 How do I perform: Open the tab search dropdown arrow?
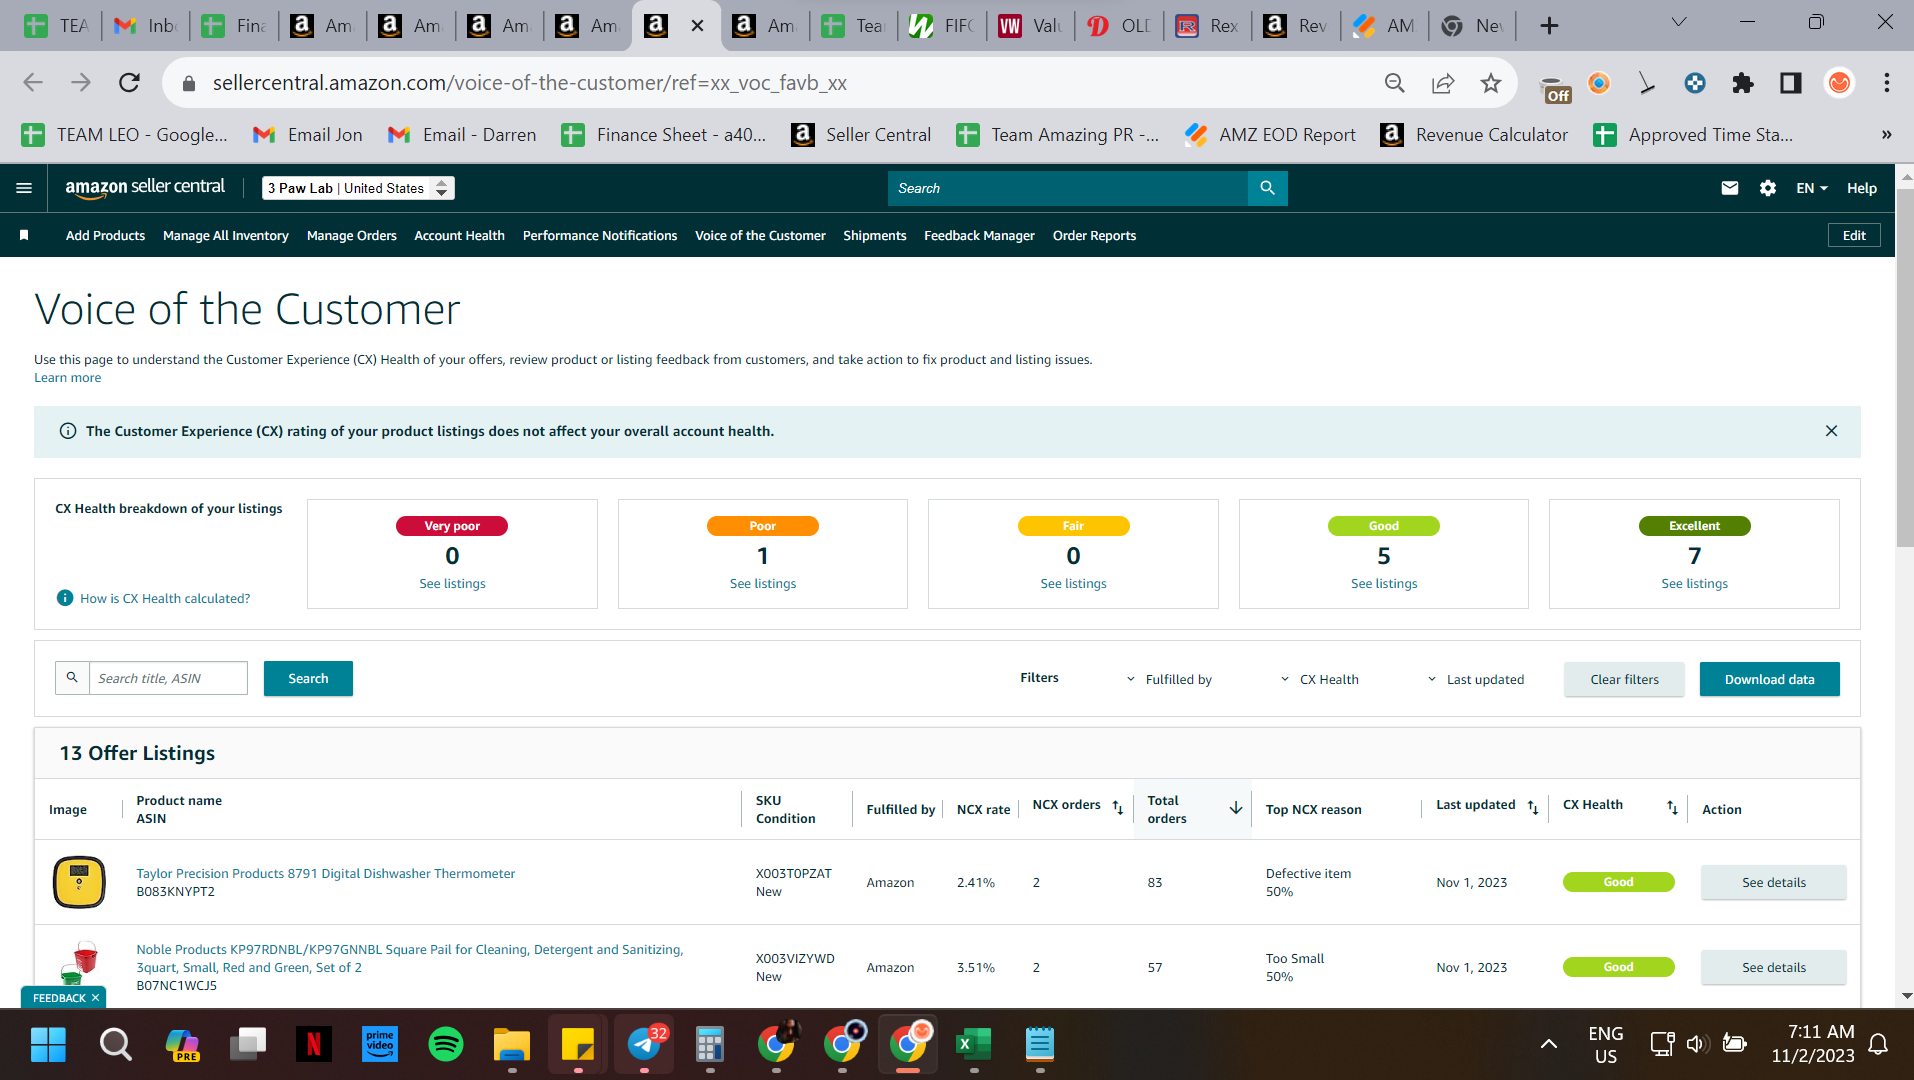1679,23
